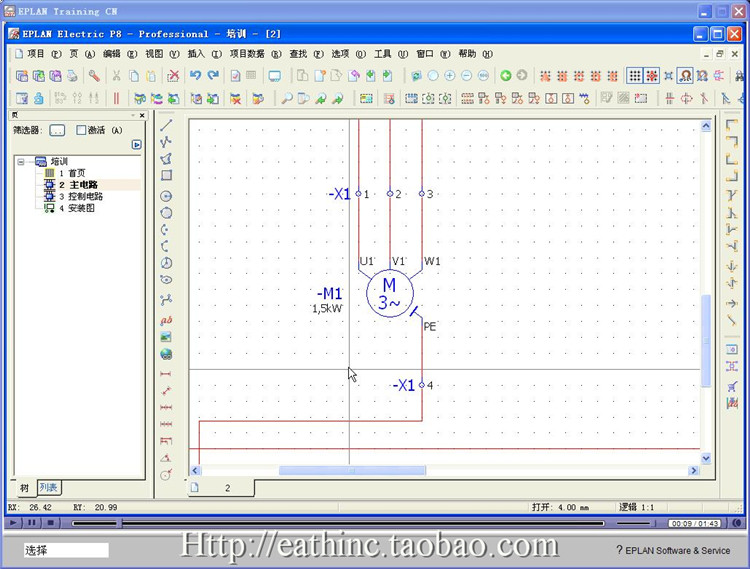Viewport: 750px width, 569px height.
Task: Open the 视图 (V) menu
Action: click(x=162, y=54)
